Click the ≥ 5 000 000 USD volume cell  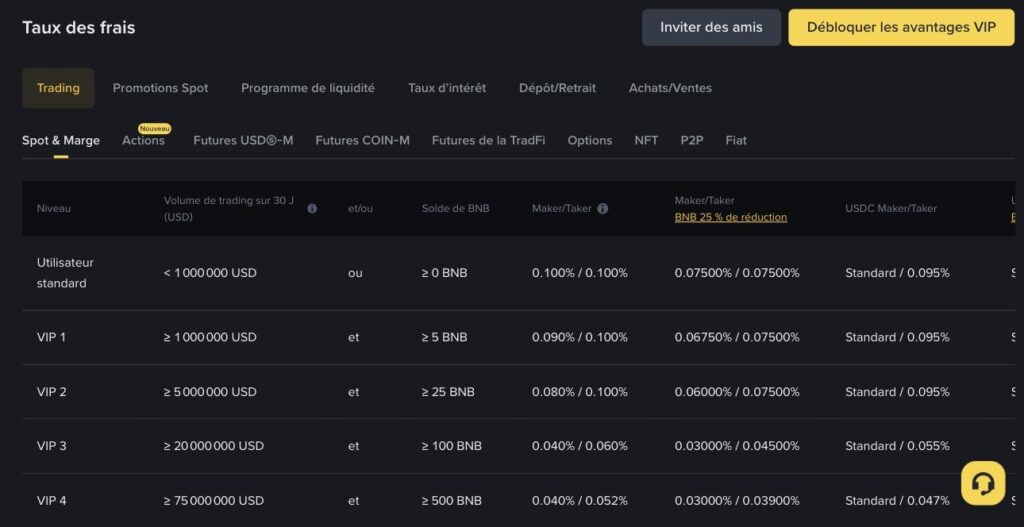pos(210,392)
